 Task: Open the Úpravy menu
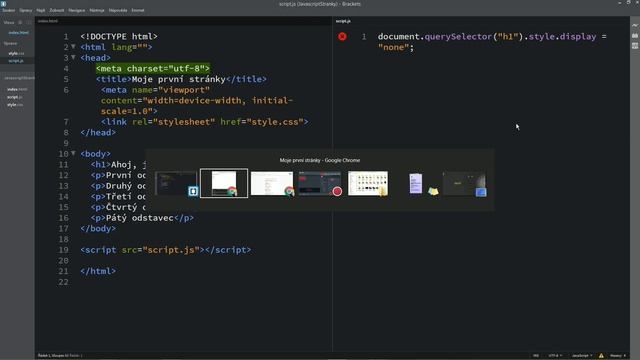(26, 10)
